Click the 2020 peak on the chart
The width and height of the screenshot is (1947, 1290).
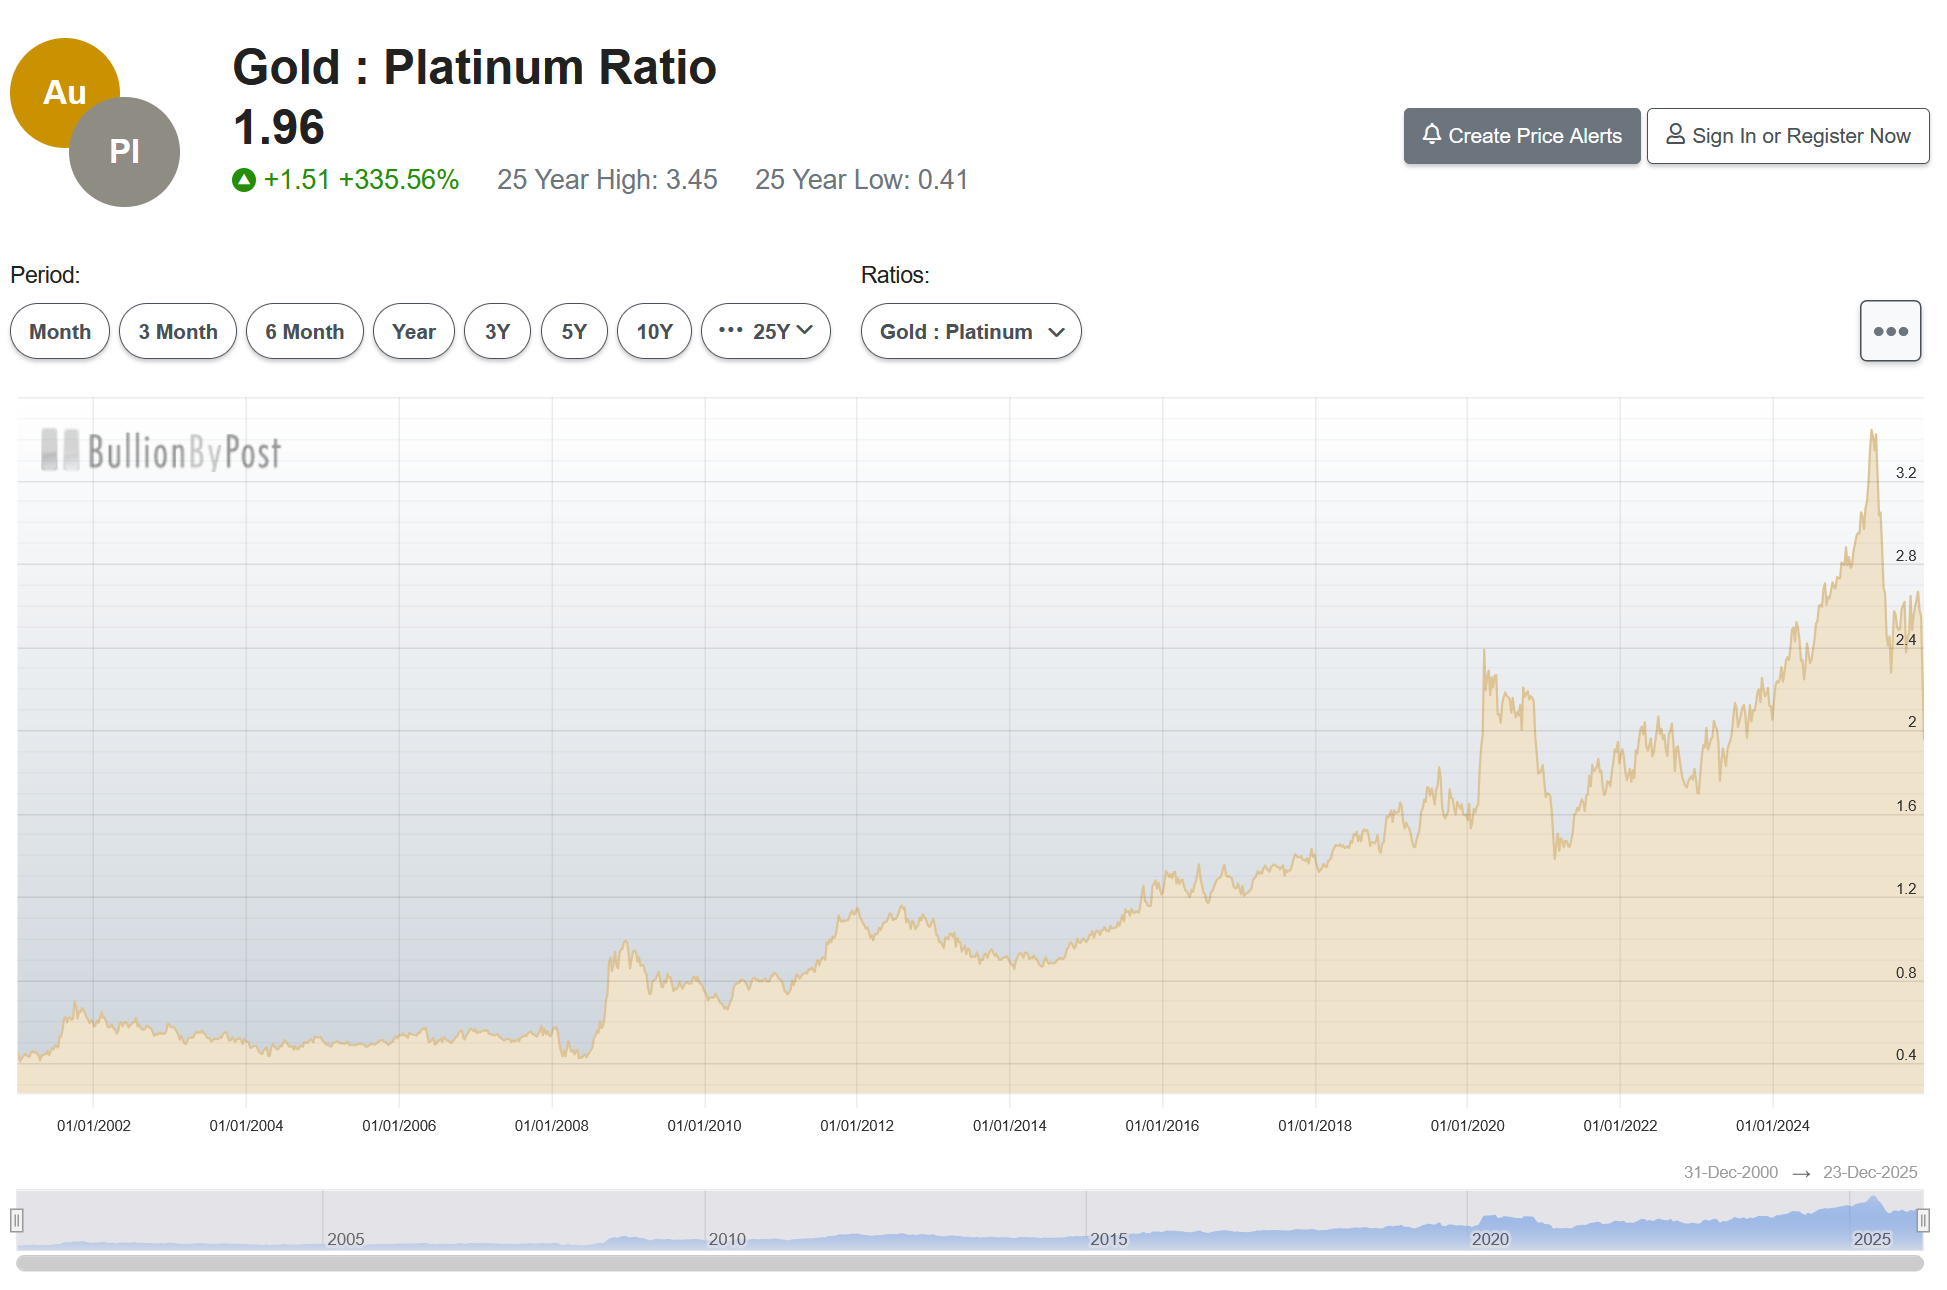click(1484, 652)
